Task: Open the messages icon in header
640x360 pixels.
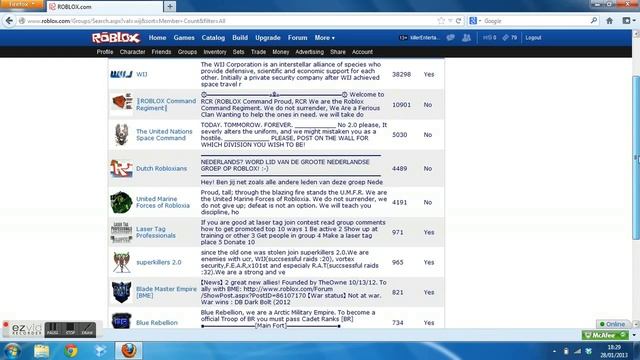Action: 451,38
